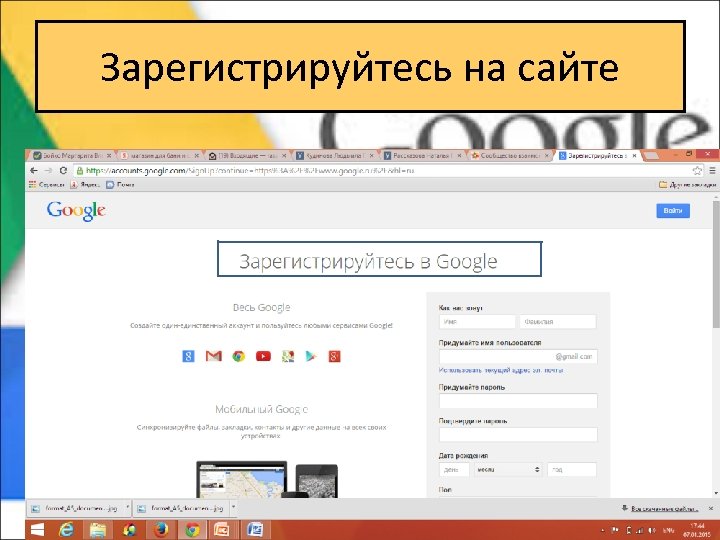This screenshot has width=720, height=540.
Task: Click the Chrome service icon under Весь Google
Action: (x=238, y=356)
